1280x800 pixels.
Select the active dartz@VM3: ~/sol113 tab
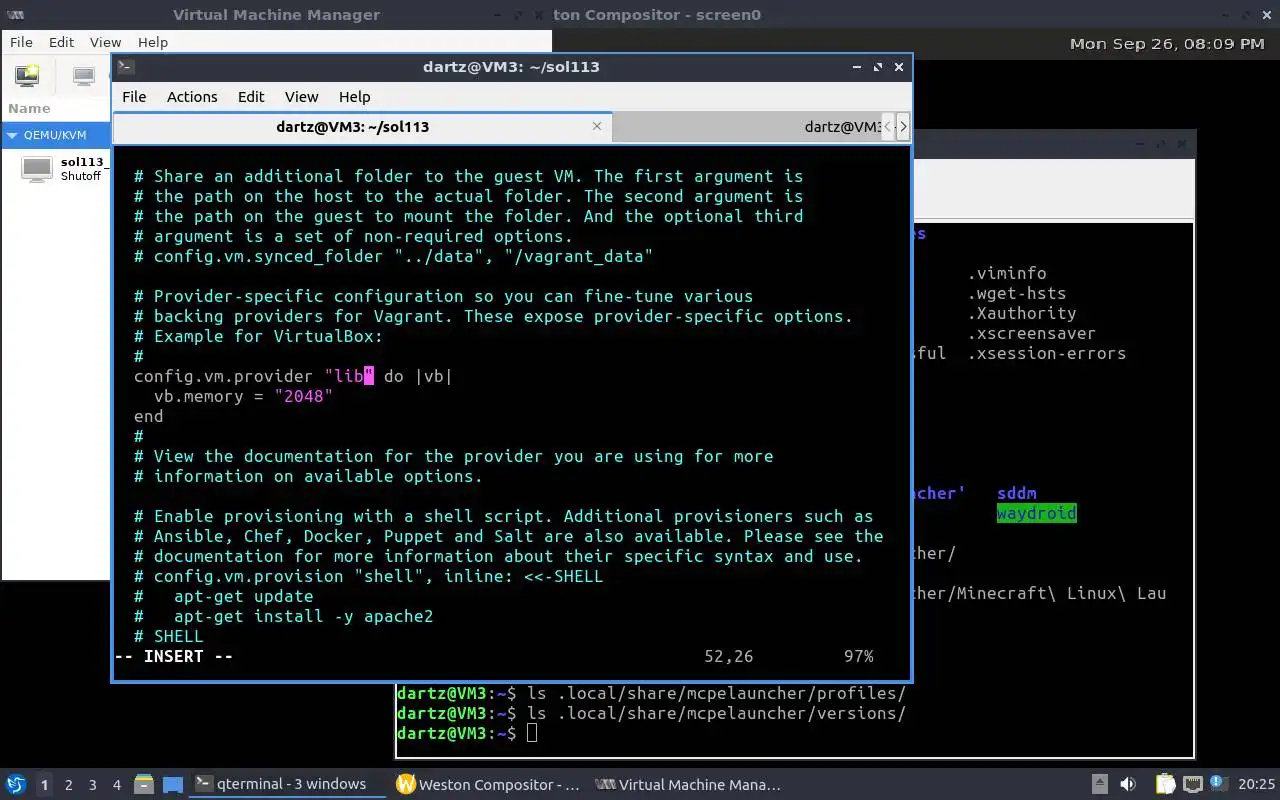pyautogui.click(x=362, y=127)
